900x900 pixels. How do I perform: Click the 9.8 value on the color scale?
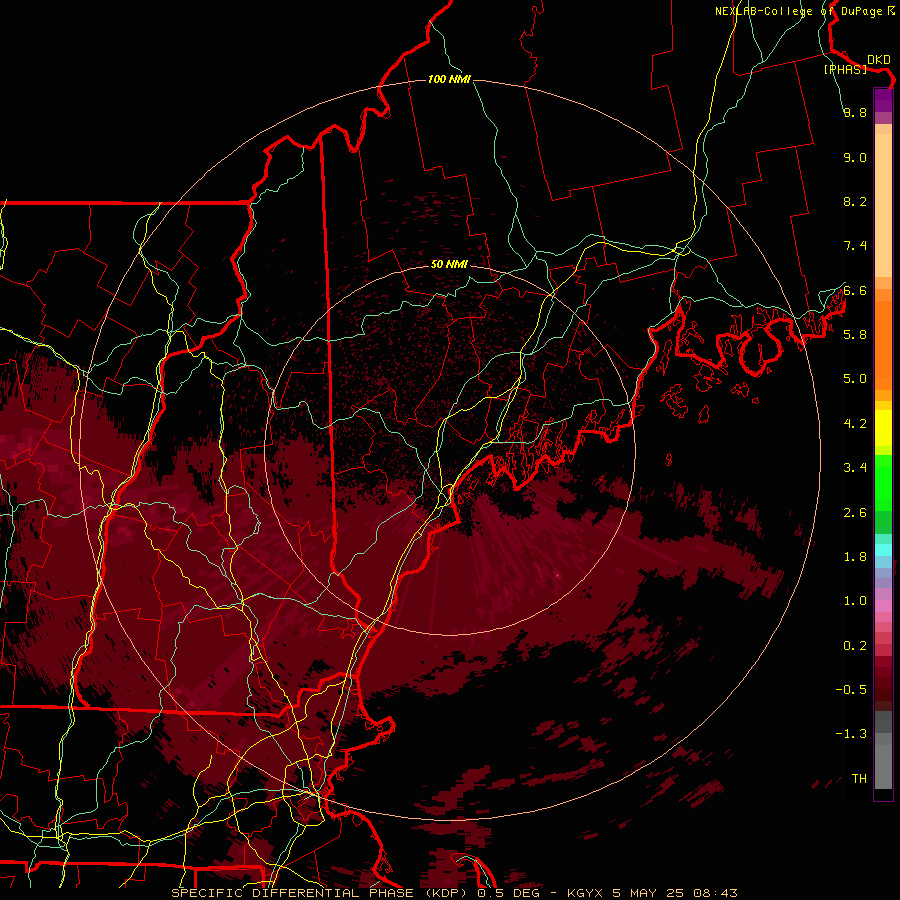(x=855, y=112)
